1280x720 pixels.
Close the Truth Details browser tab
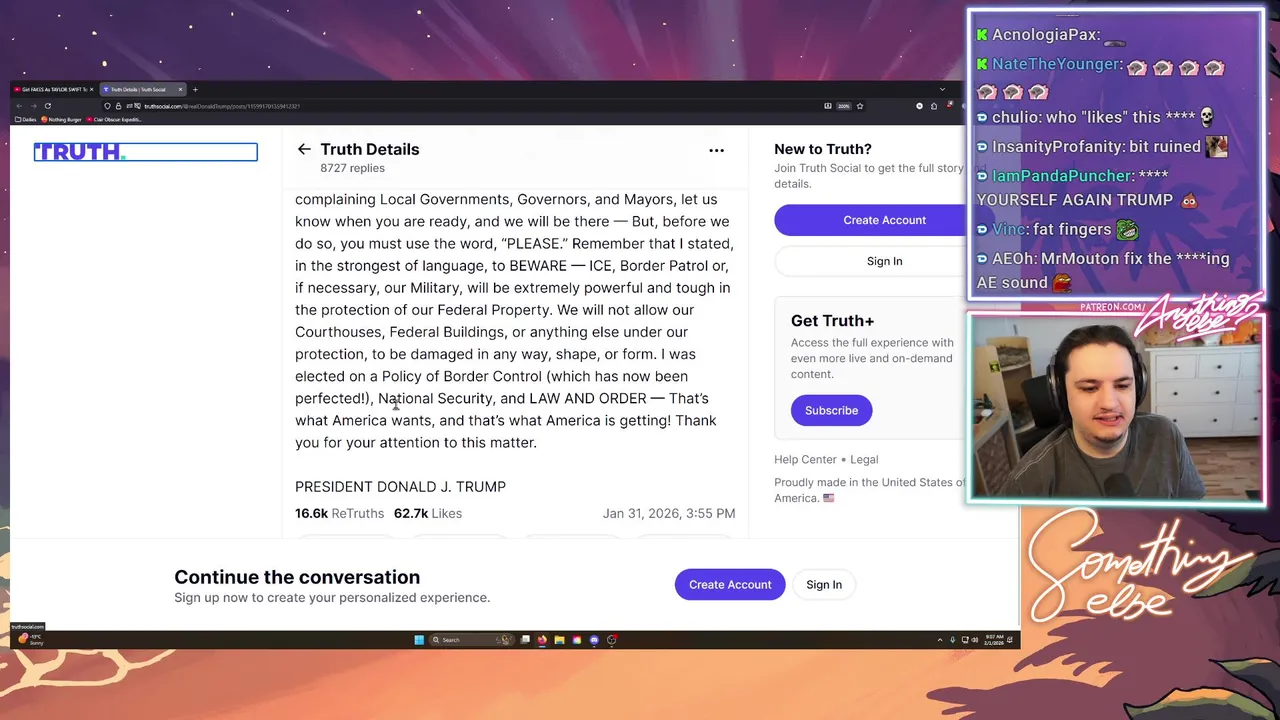point(180,89)
